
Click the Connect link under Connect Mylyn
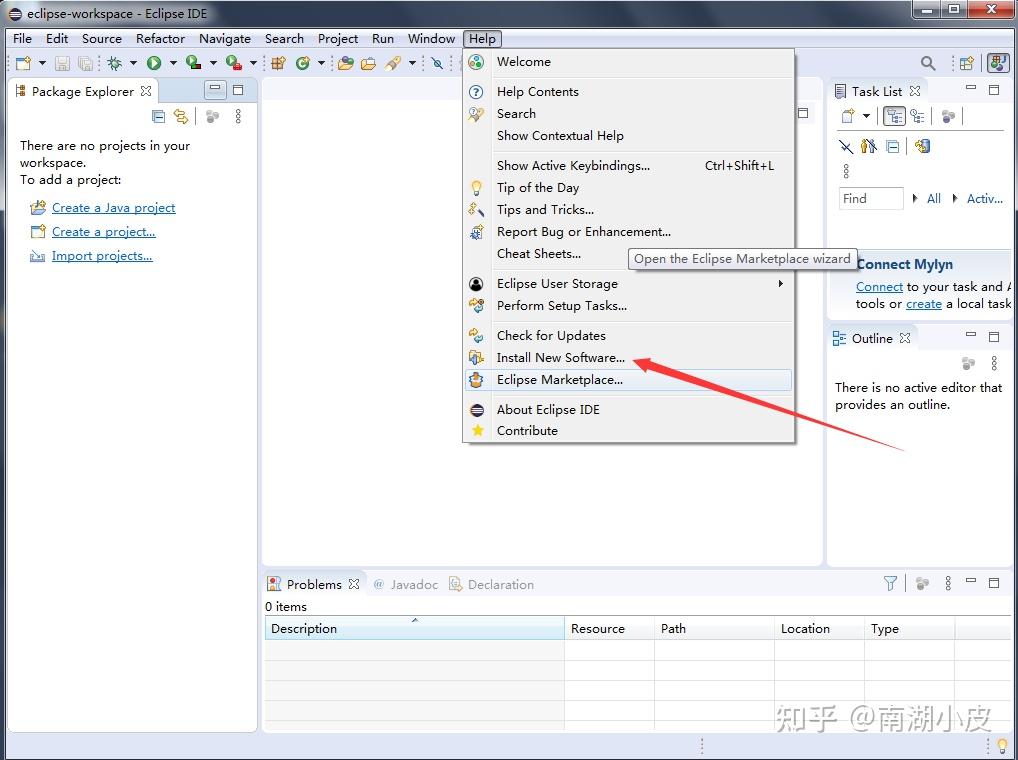click(x=879, y=287)
